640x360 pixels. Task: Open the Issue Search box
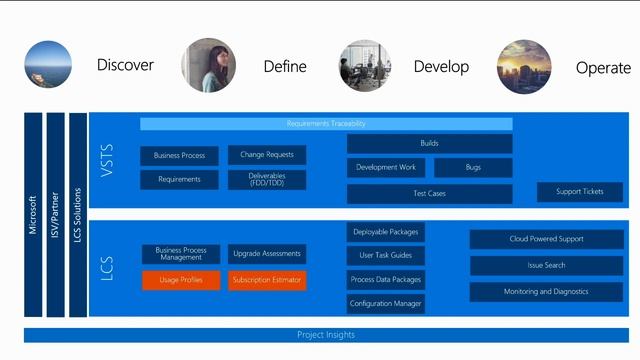click(547, 266)
